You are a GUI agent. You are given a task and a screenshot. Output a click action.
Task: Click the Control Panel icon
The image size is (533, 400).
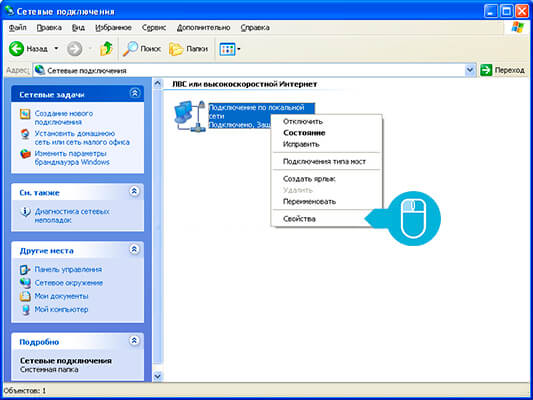tap(25, 270)
